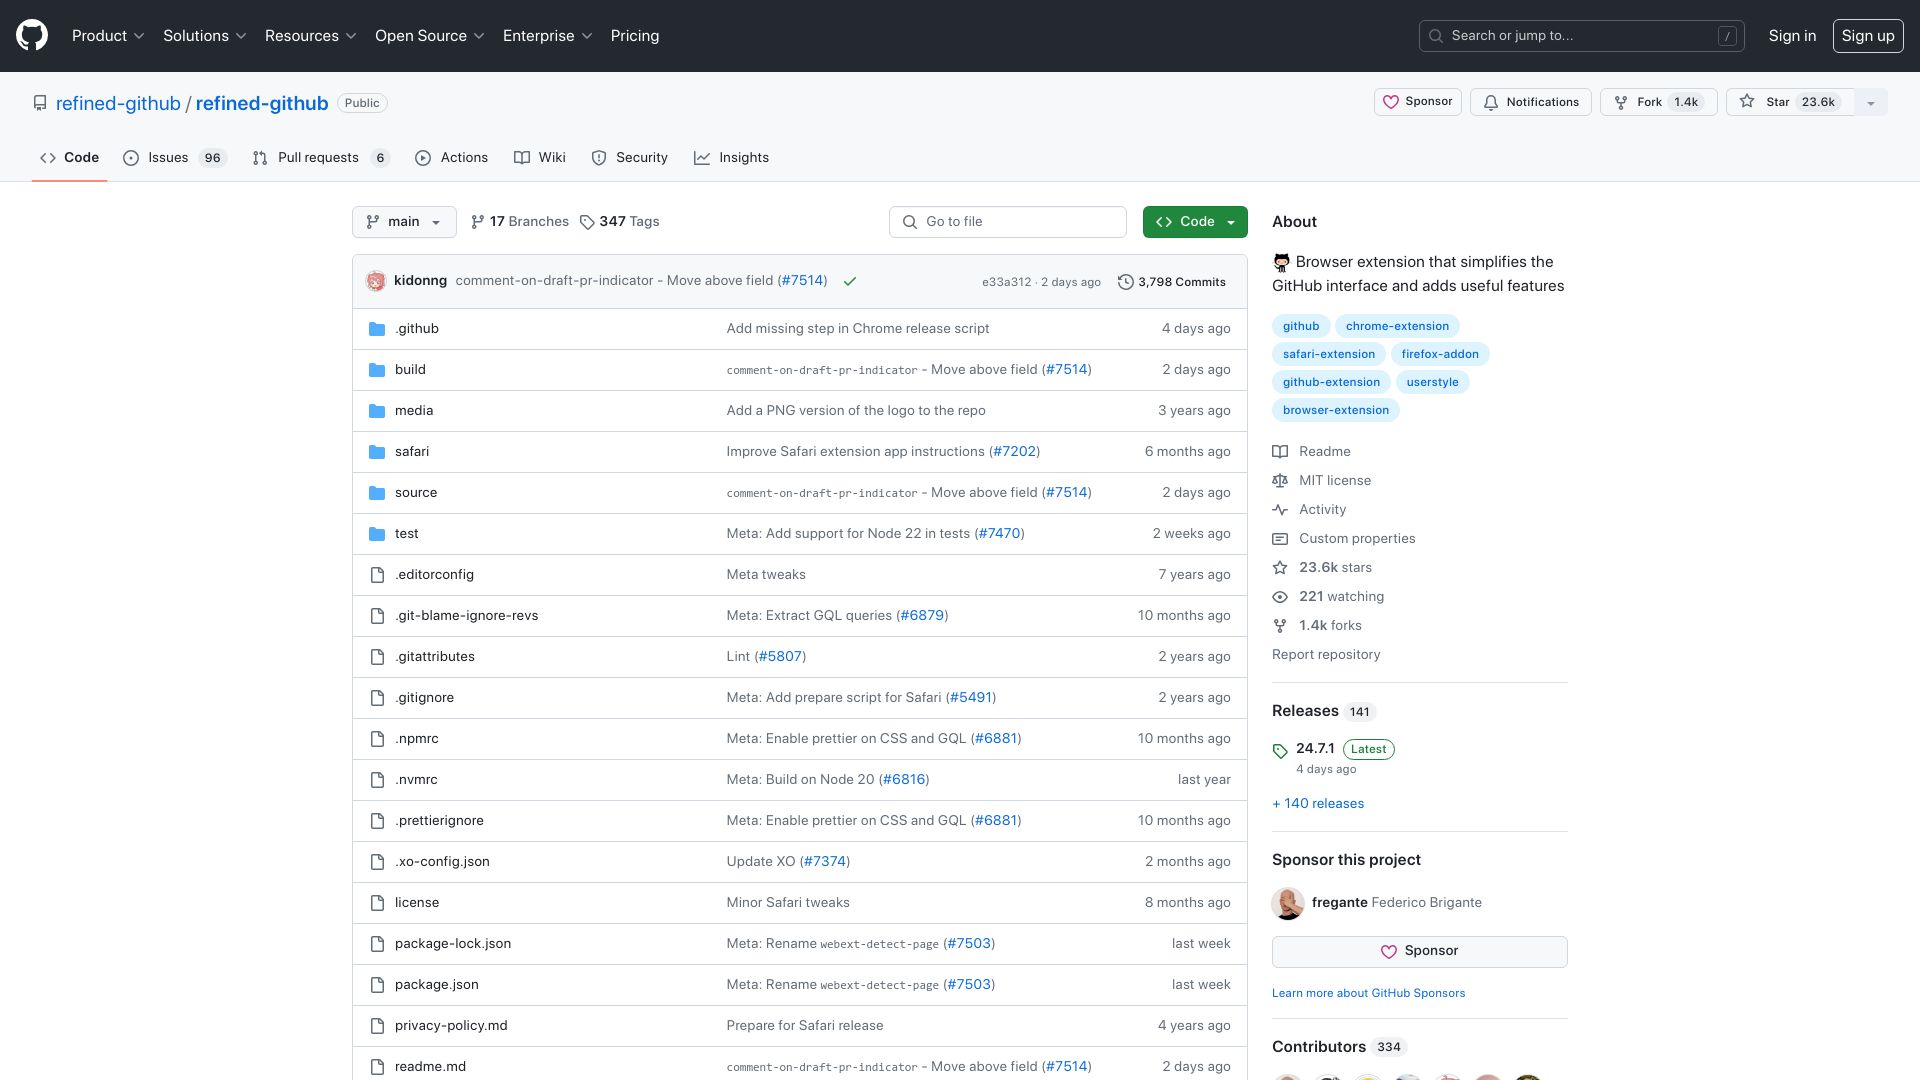
Task: Expand the Solutions menu
Action: point(205,36)
